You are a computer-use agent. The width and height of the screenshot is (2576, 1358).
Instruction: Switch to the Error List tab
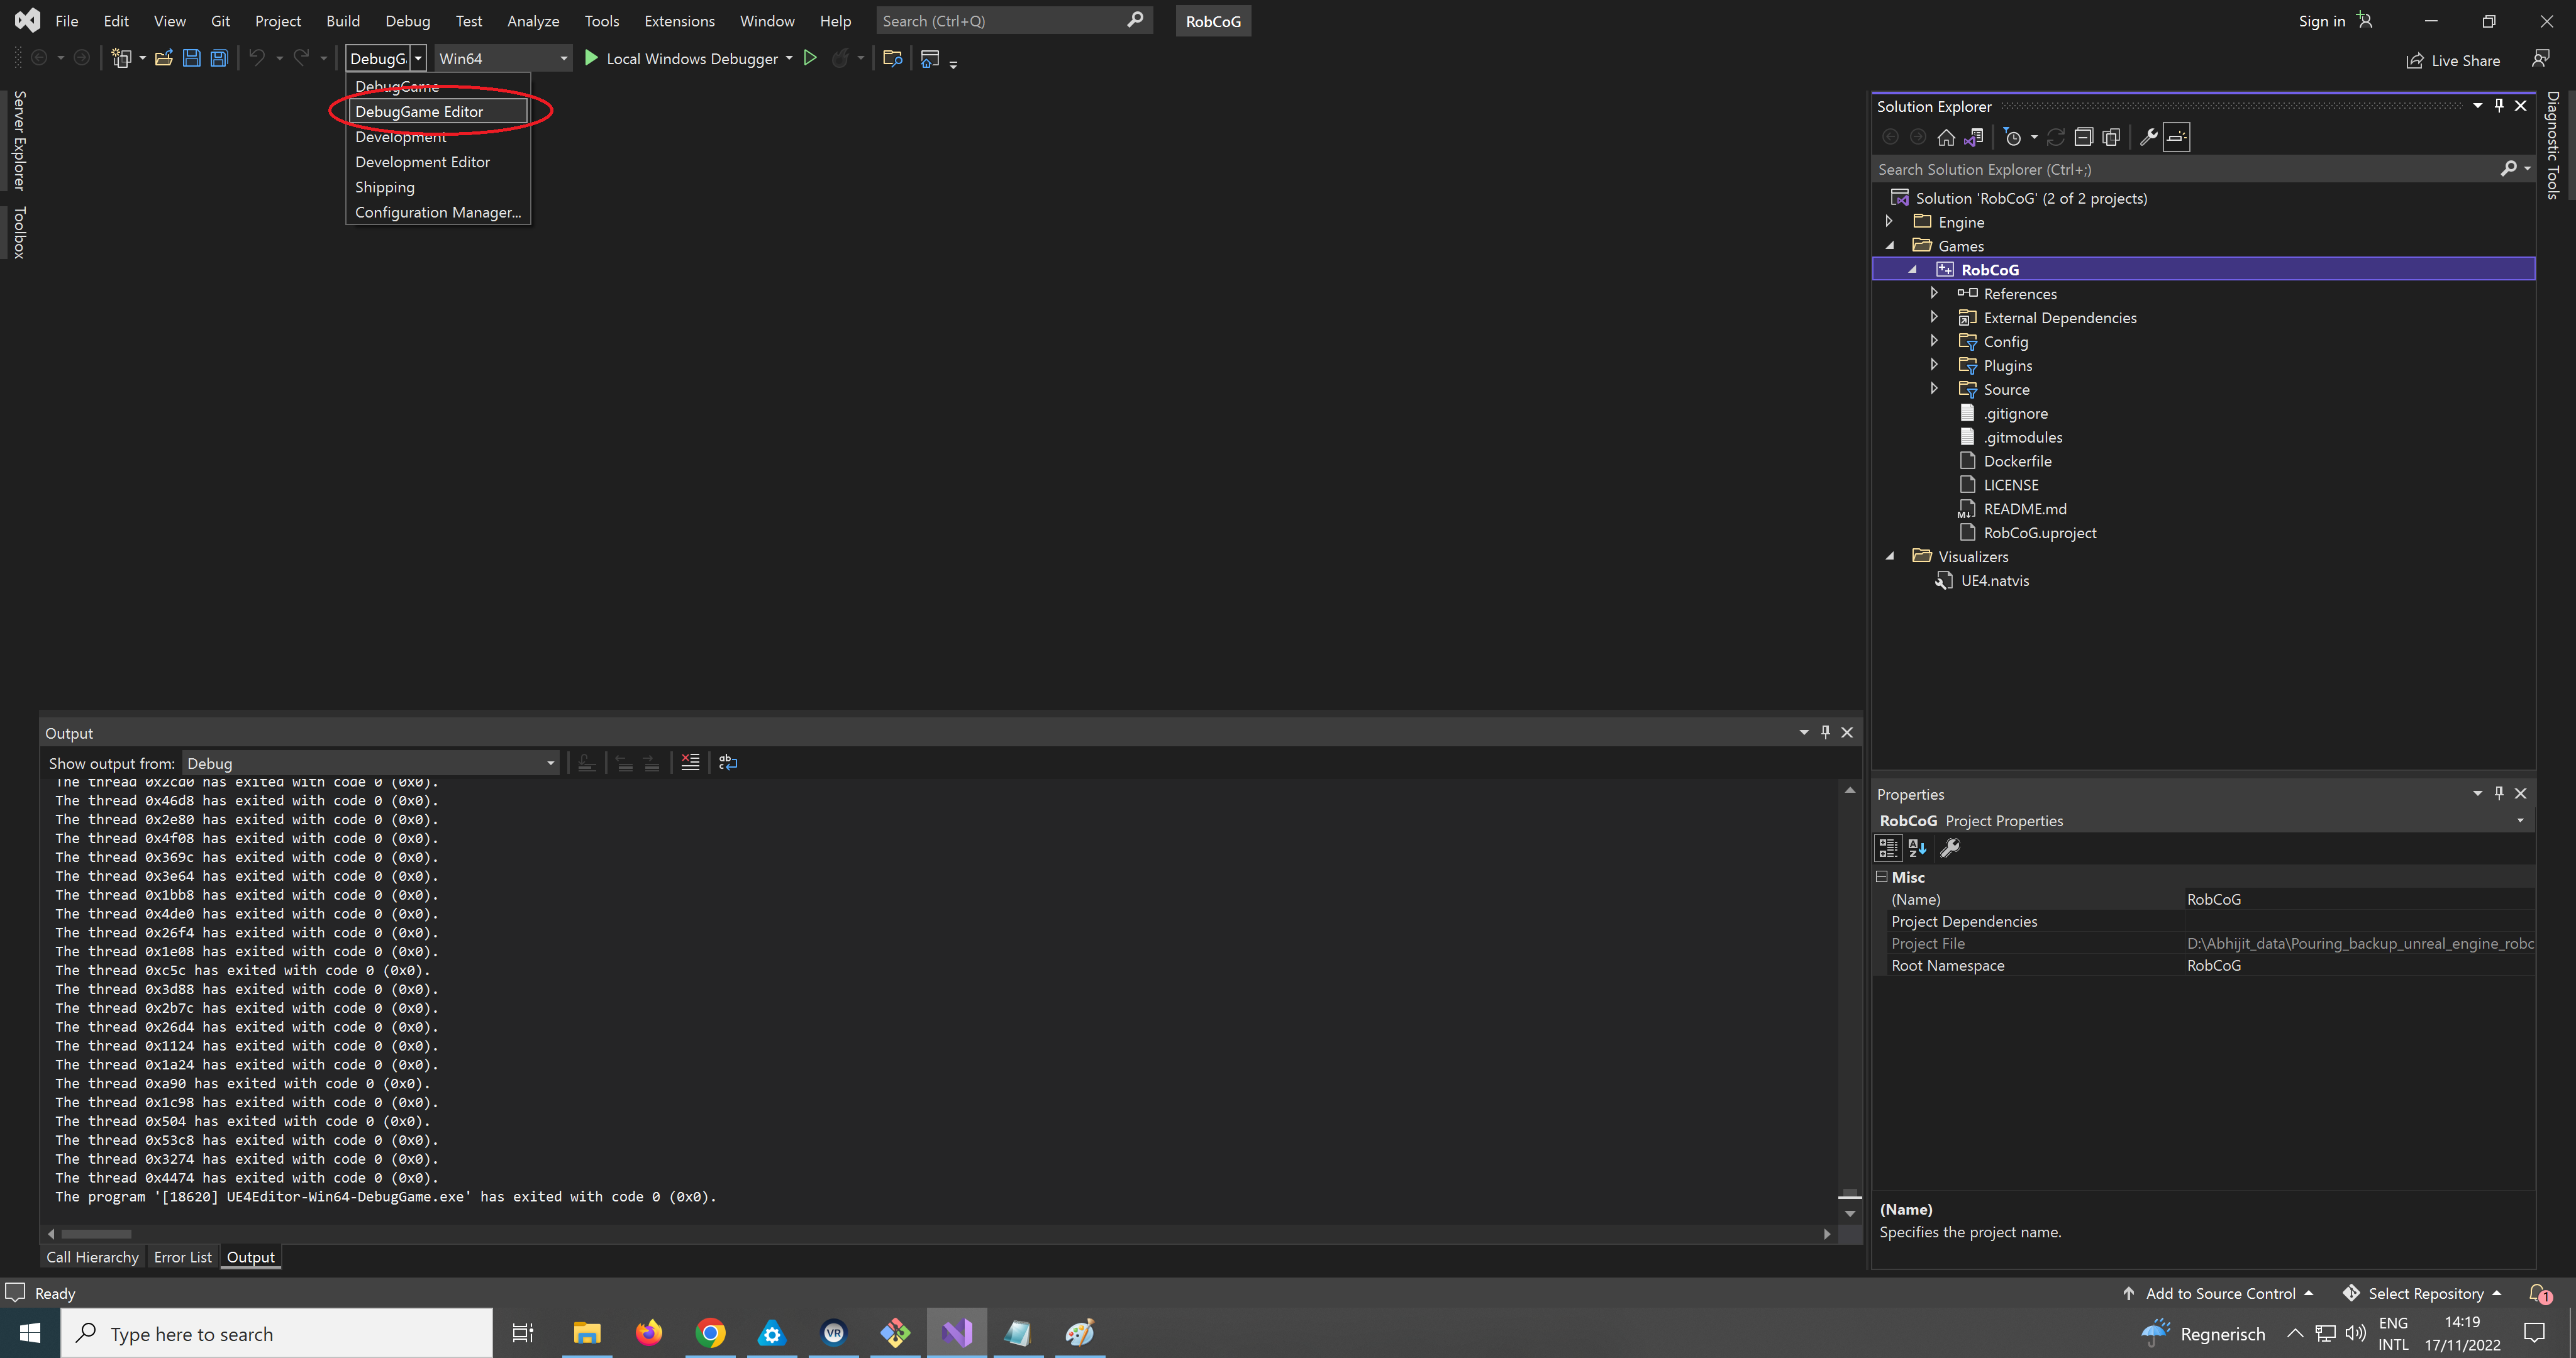click(x=182, y=1257)
